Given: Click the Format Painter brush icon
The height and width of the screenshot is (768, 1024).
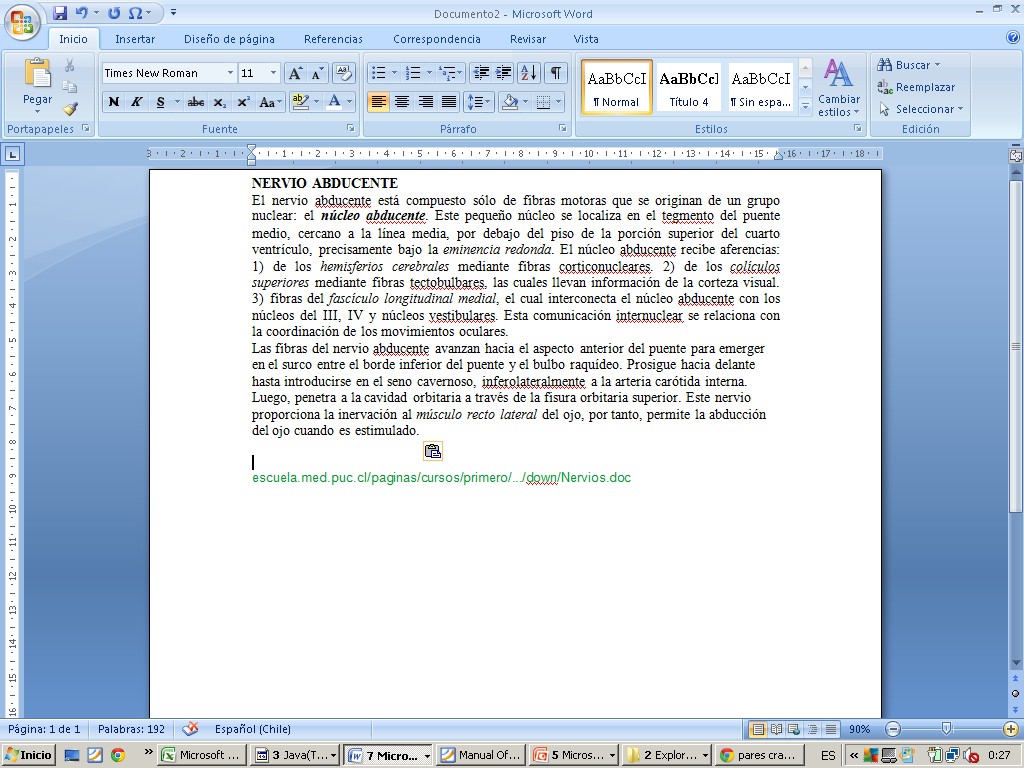Looking at the screenshot, I should [x=70, y=109].
